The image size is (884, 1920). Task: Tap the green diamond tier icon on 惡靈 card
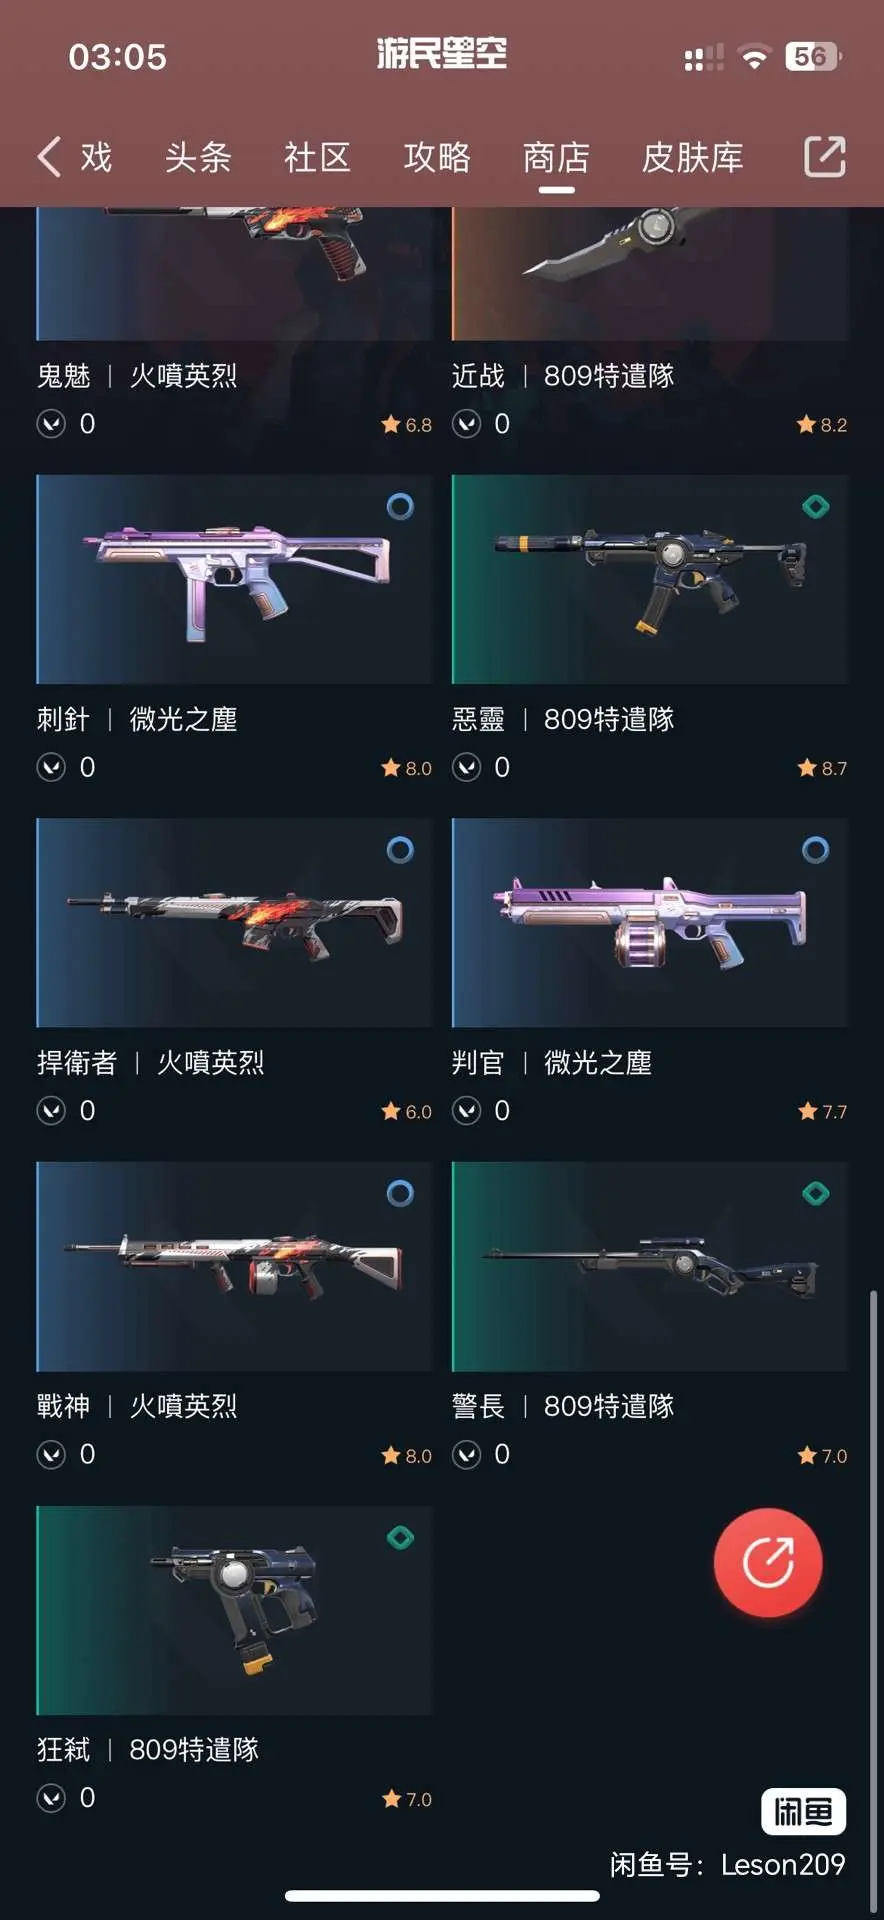click(816, 507)
